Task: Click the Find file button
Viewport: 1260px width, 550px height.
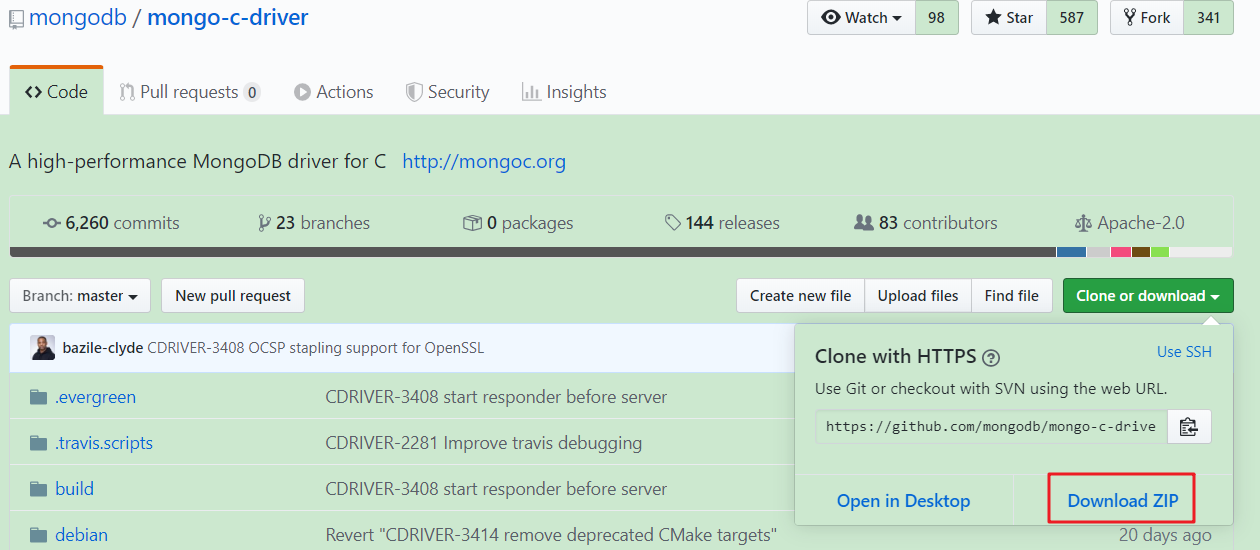Action: [1012, 296]
